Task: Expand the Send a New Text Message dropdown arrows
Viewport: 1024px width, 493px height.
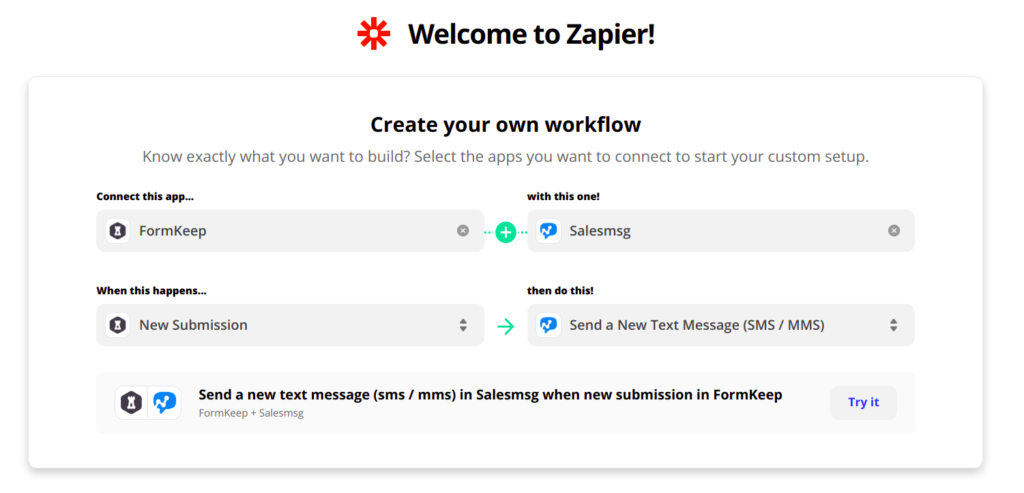Action: (894, 325)
